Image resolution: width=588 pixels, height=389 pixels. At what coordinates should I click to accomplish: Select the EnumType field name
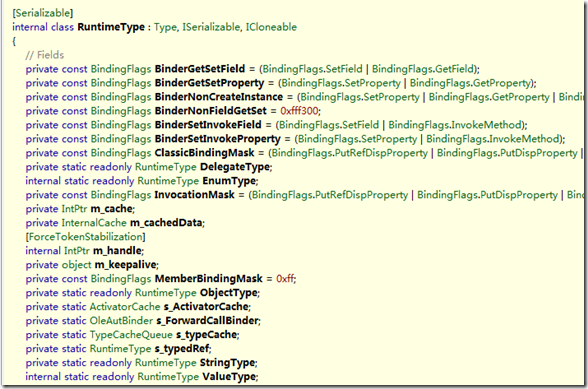[x=229, y=181]
